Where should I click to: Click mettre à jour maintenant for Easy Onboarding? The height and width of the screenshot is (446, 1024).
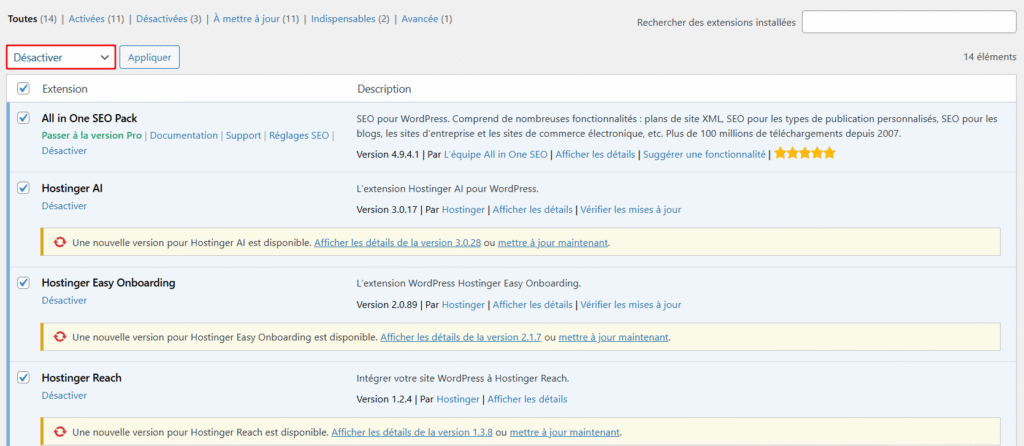tap(614, 338)
